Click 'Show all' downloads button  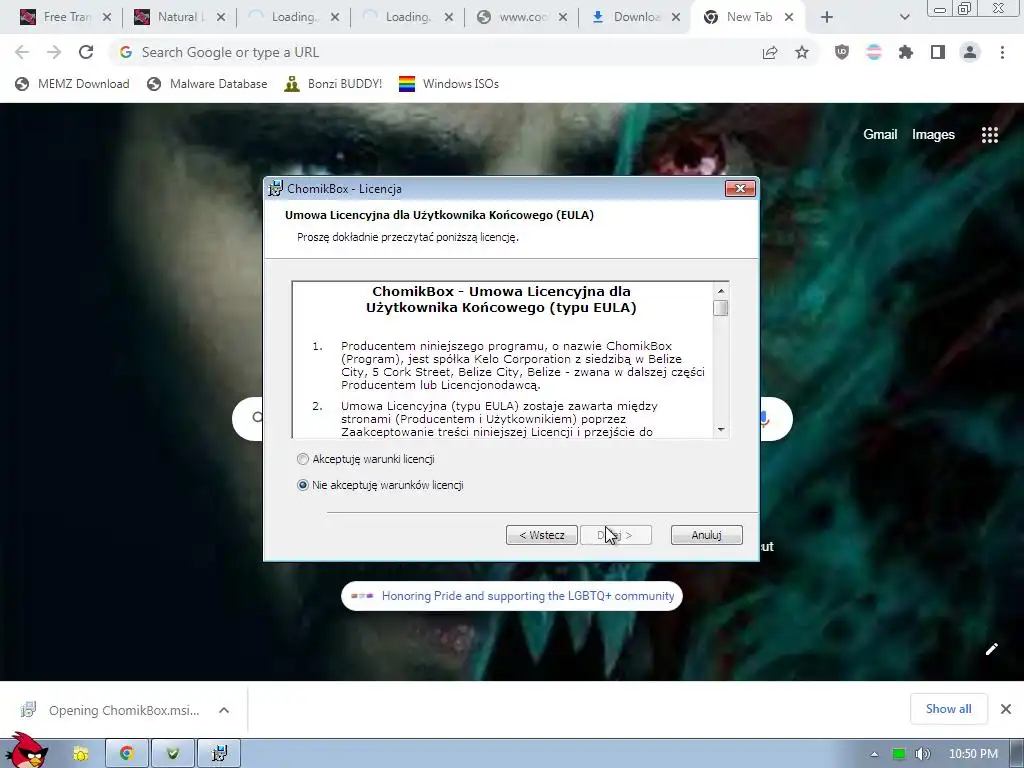point(948,709)
